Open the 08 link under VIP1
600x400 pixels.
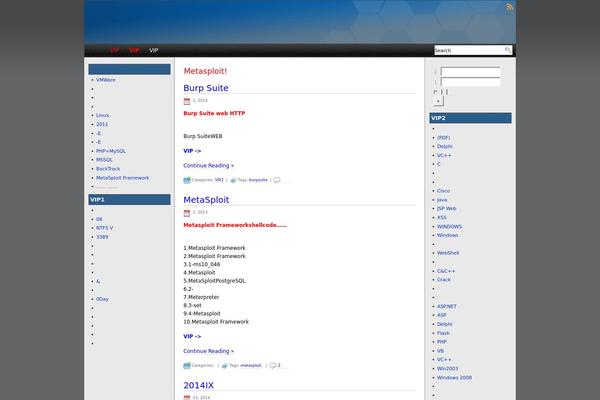click(x=99, y=219)
